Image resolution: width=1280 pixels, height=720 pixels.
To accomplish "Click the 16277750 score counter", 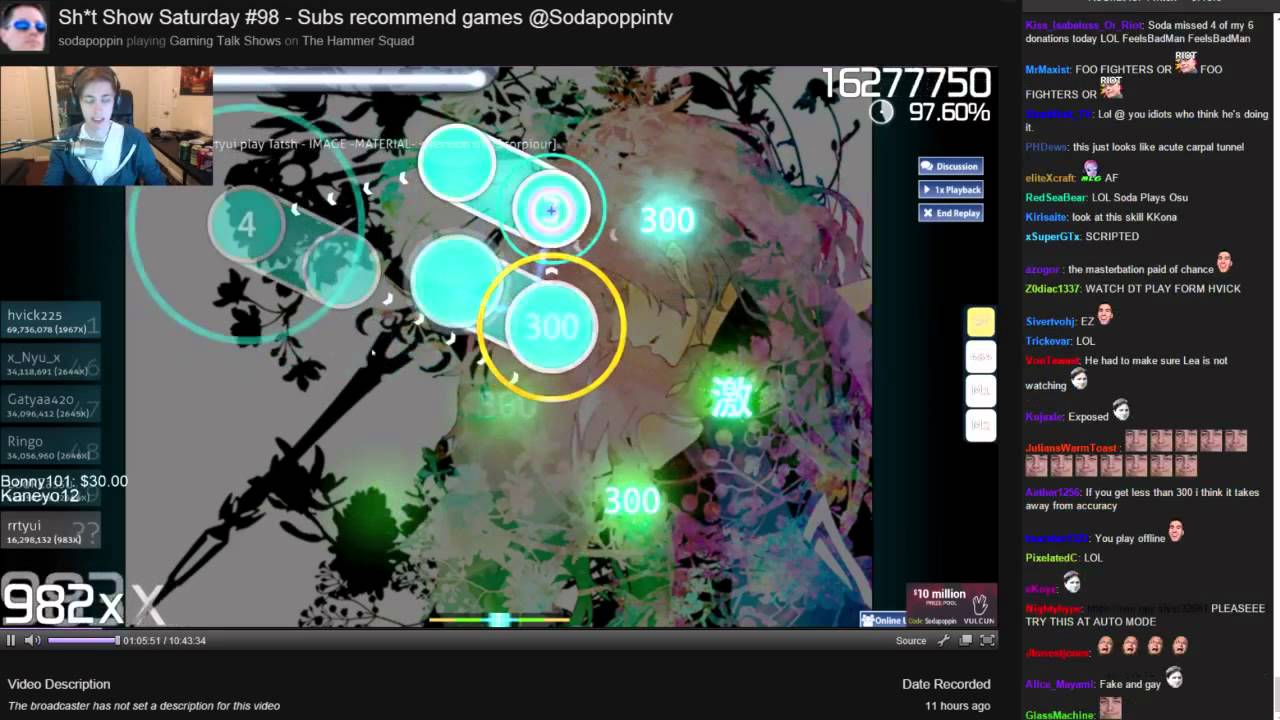I will point(906,83).
